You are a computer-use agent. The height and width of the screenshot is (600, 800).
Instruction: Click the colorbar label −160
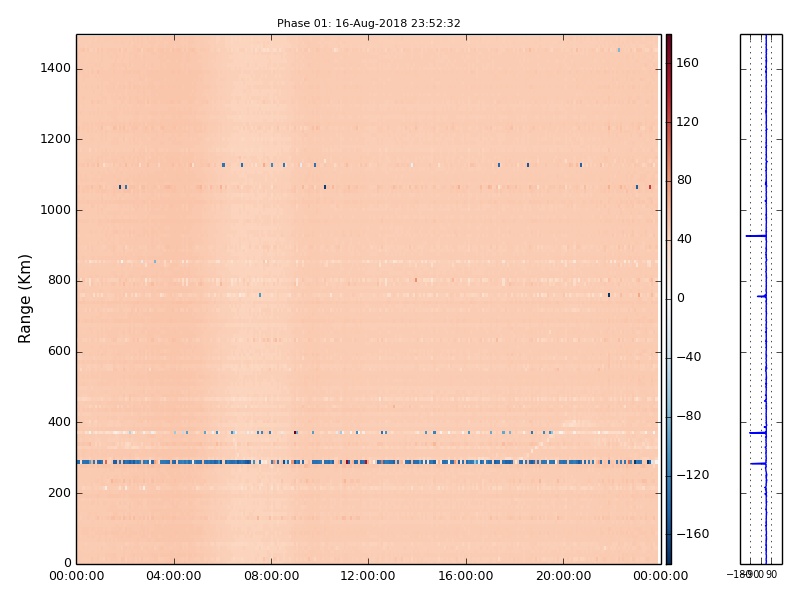coord(692,534)
